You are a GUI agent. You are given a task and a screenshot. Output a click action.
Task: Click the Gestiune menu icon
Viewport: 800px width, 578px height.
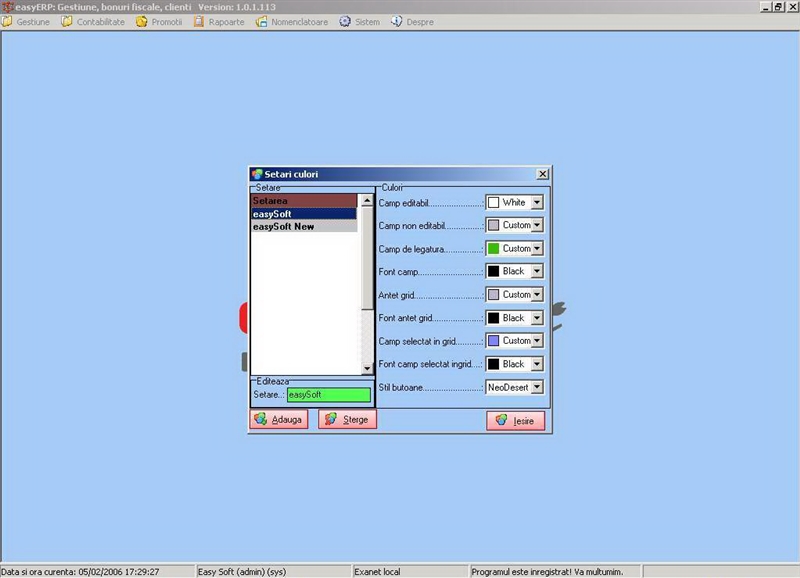[x=8, y=21]
